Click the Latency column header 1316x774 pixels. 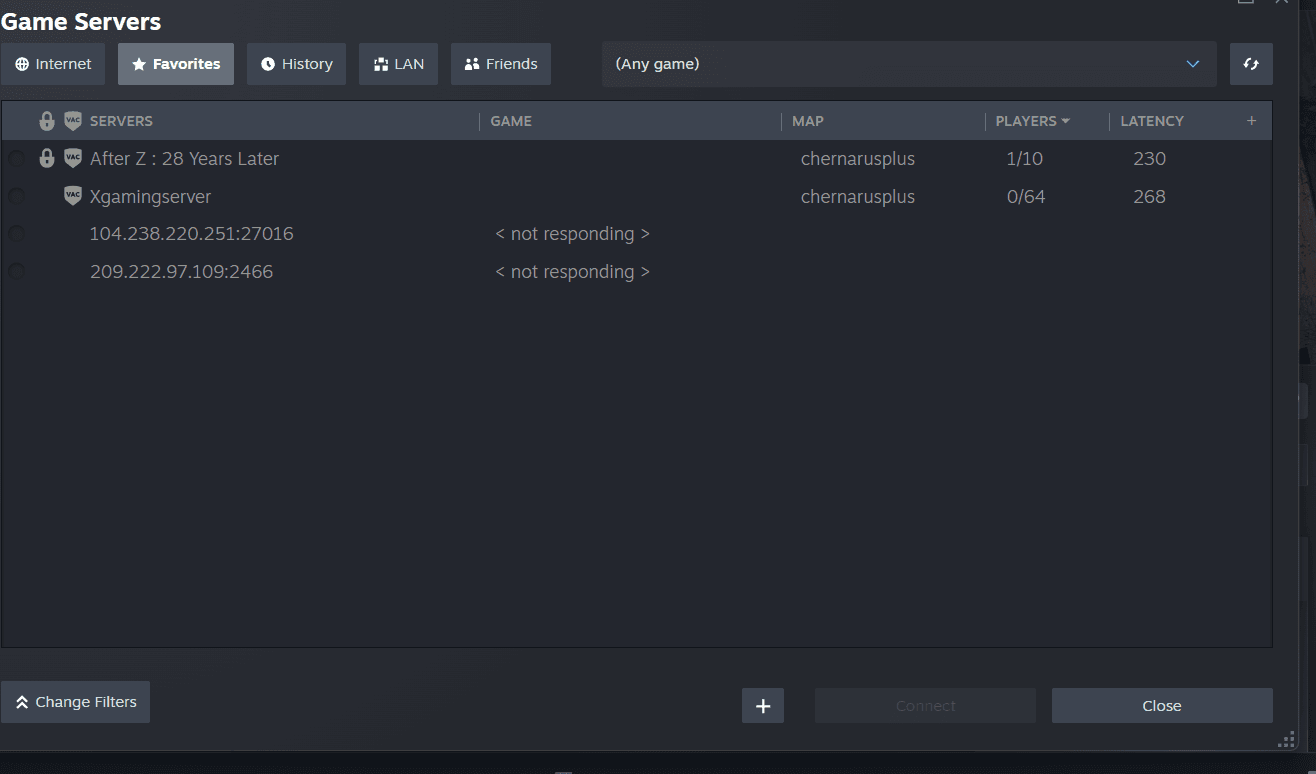coord(1152,120)
